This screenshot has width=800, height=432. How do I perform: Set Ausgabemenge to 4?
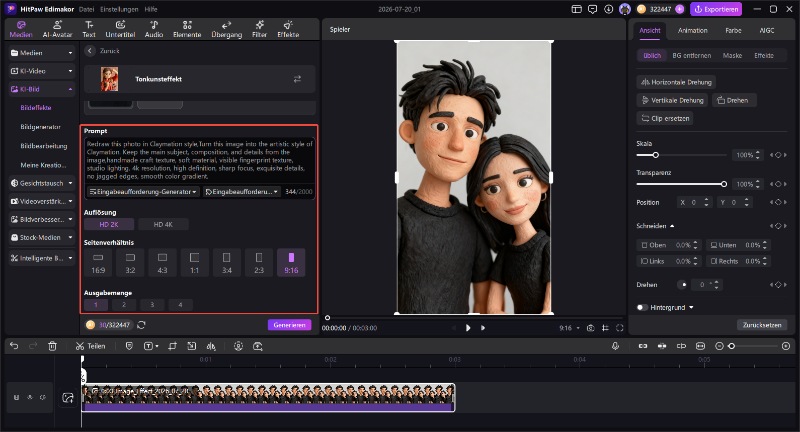point(180,304)
